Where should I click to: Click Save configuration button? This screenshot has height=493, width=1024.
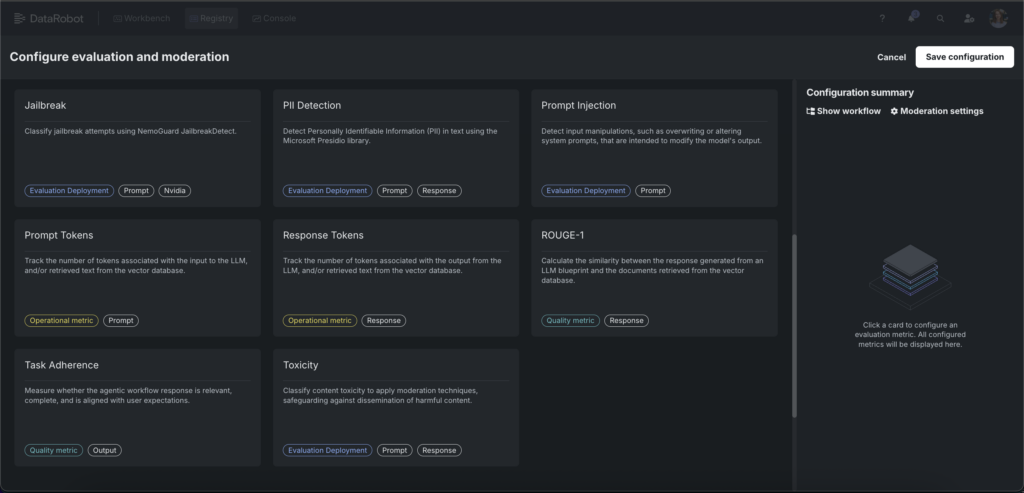coord(965,57)
